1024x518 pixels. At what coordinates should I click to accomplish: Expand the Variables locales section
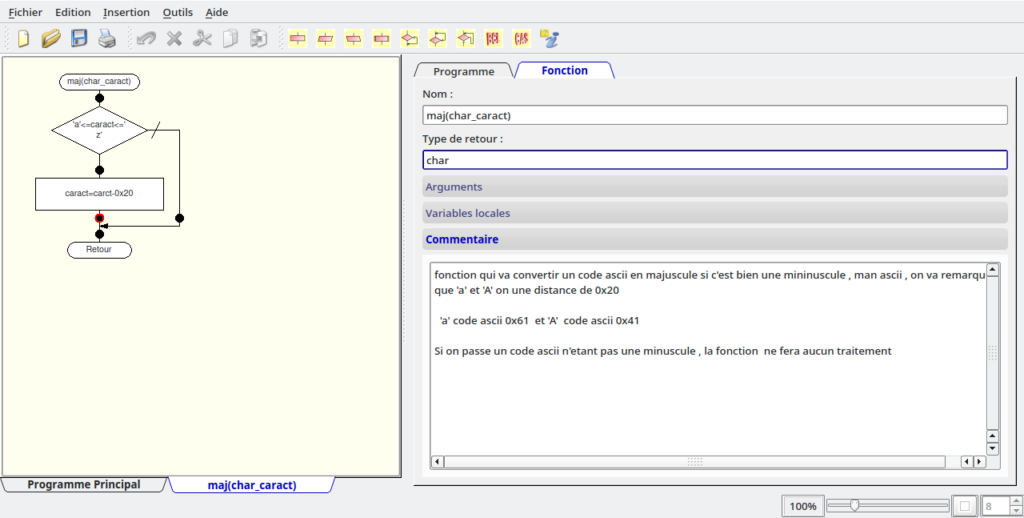pos(714,213)
